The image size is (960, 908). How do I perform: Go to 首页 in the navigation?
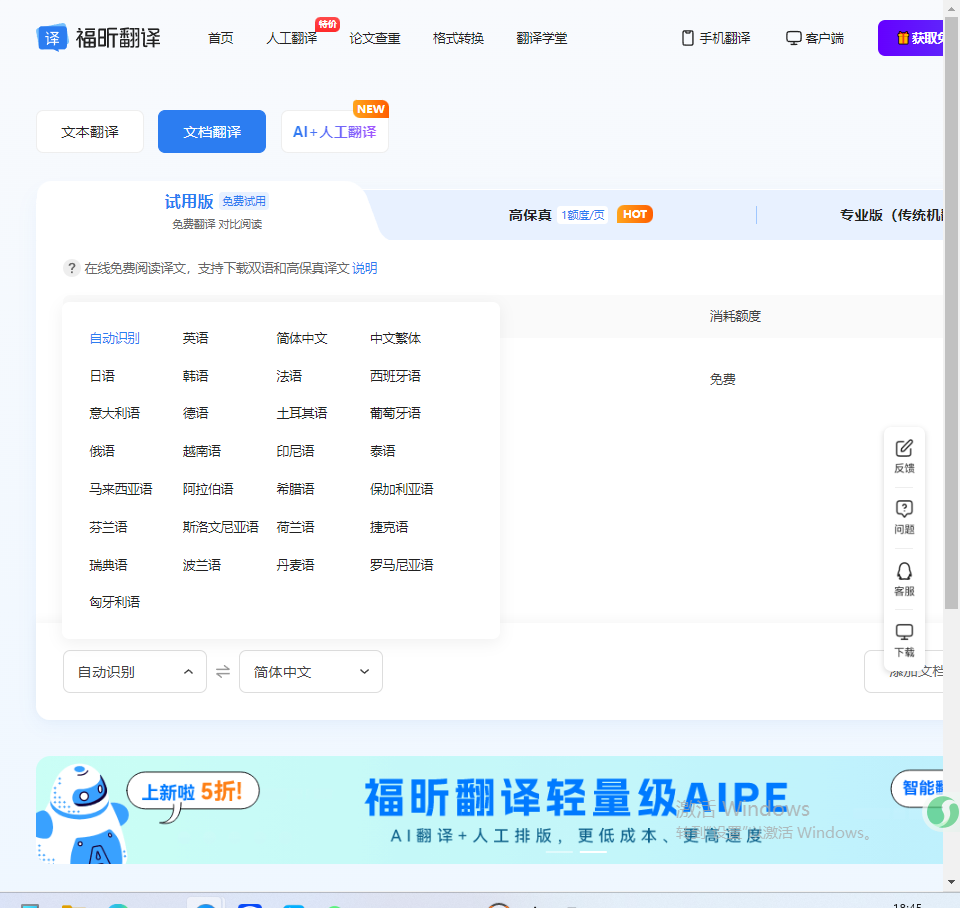click(220, 38)
